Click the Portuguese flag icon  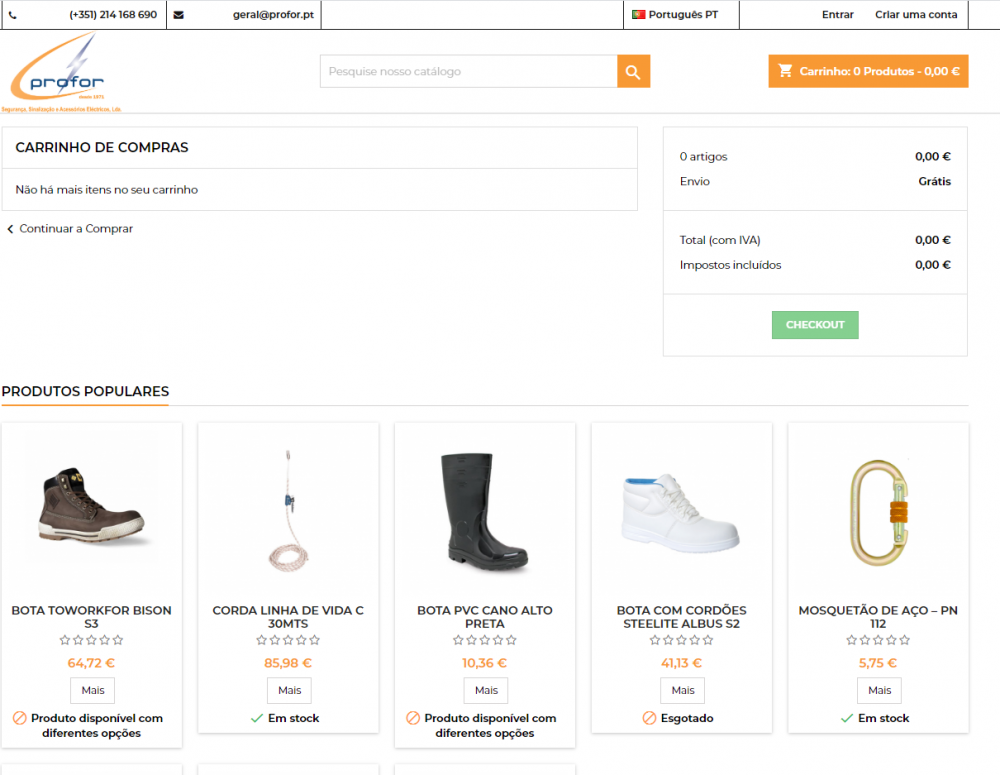(638, 15)
